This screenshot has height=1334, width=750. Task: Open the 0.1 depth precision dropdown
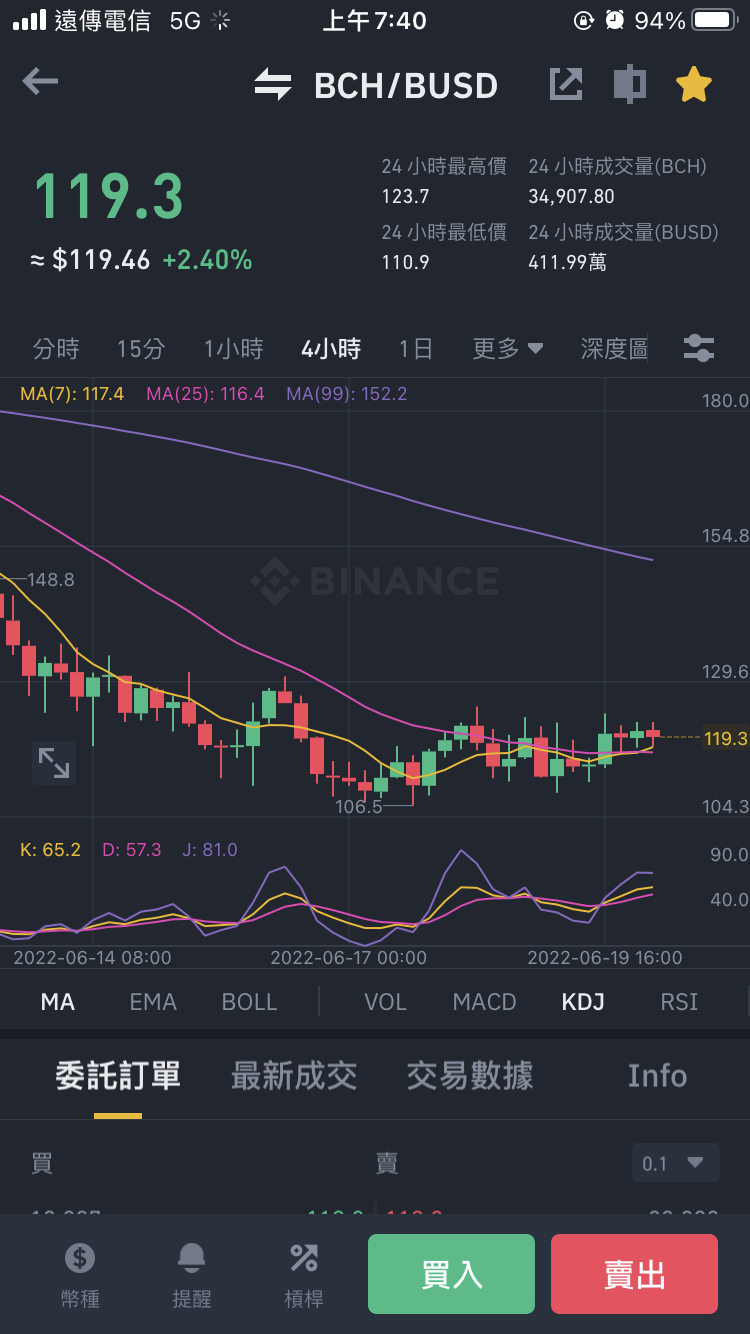[x=676, y=1163]
